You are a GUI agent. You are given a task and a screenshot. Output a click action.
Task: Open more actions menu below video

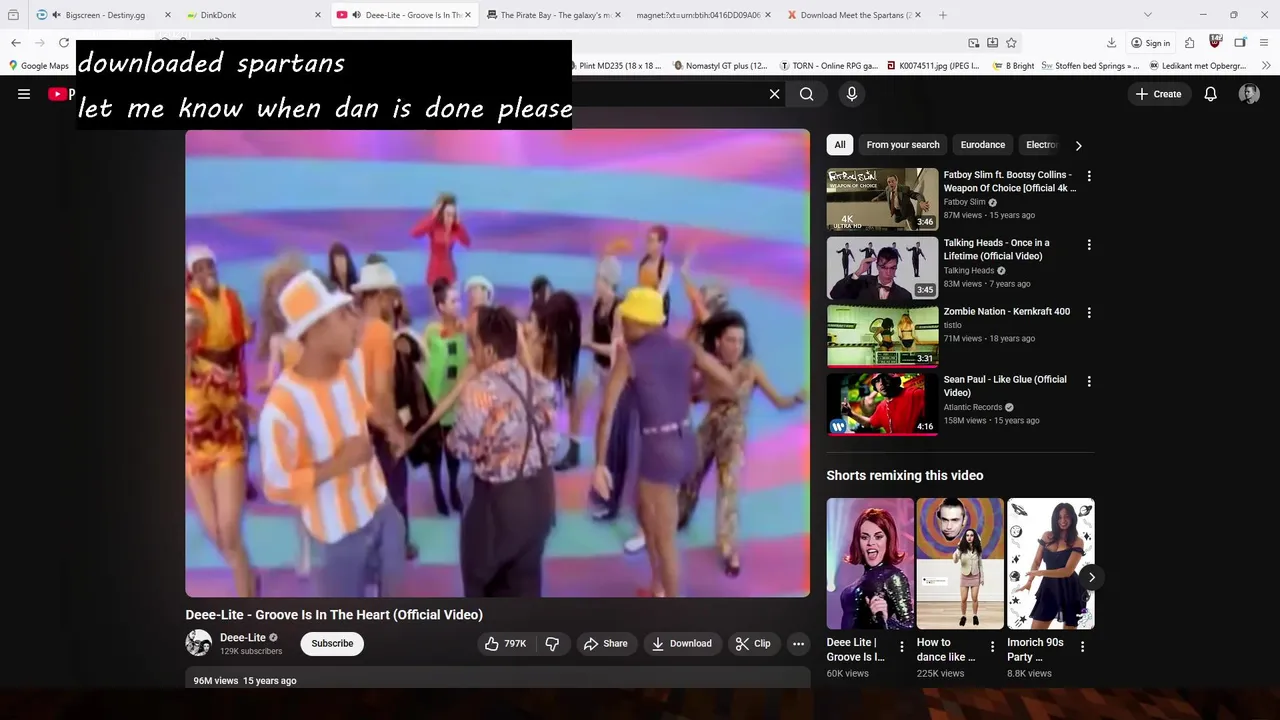tap(798, 644)
